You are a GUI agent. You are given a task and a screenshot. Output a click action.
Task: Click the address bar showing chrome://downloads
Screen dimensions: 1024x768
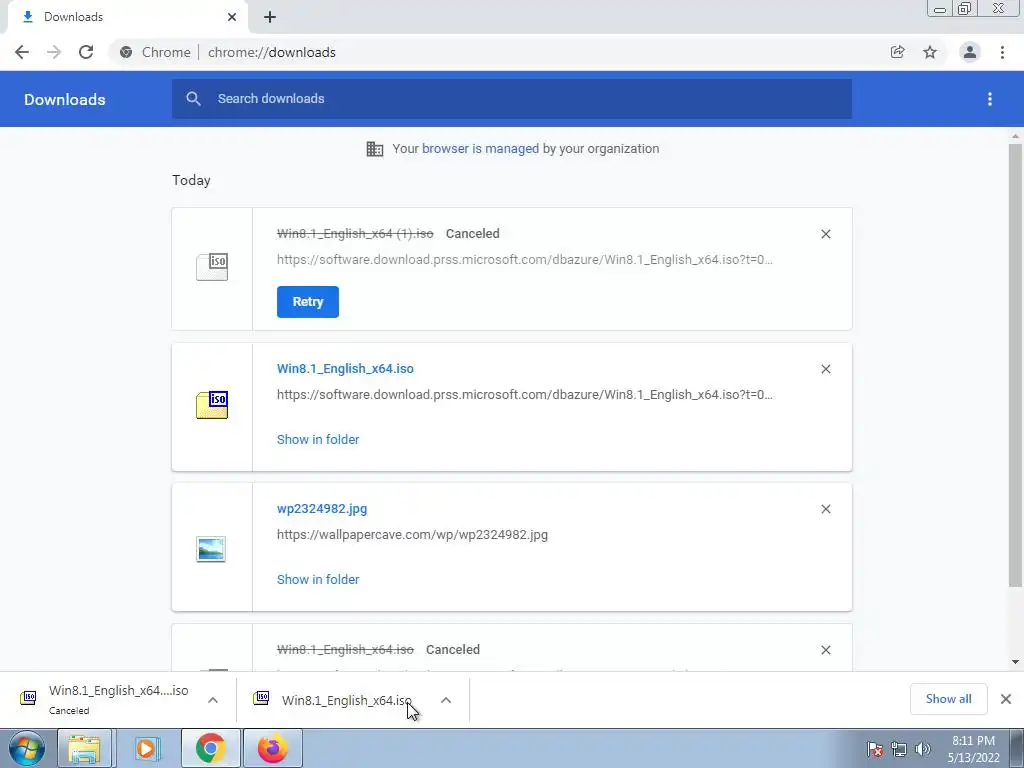pos(271,52)
